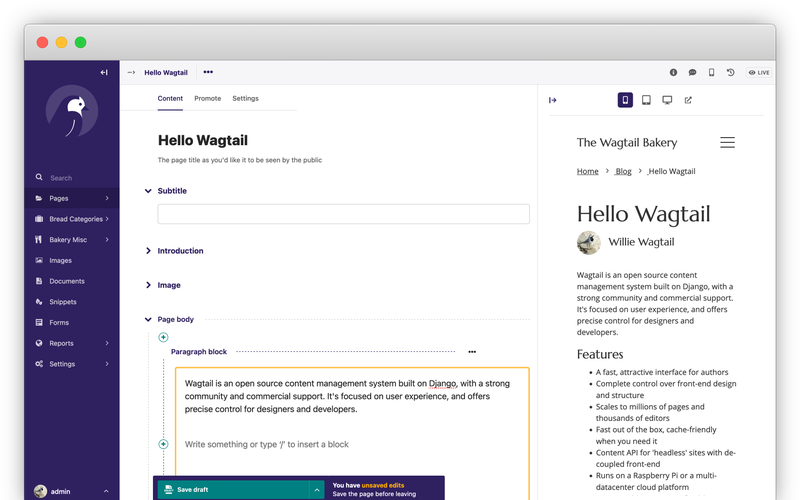Click the paragraph text in rich text editor

[x=347, y=396]
